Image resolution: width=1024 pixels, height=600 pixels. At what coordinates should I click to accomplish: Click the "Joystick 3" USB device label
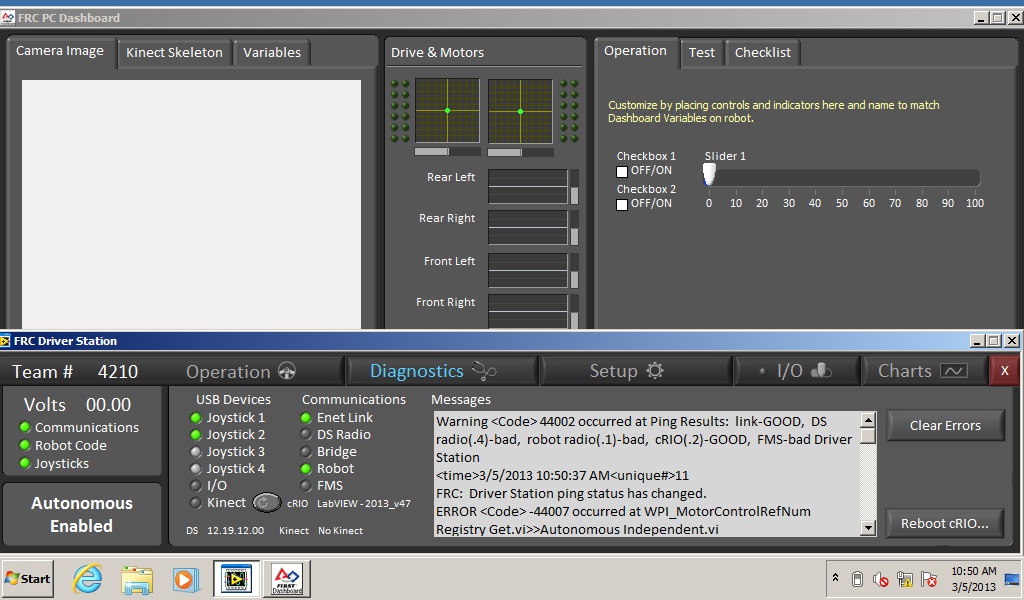[x=236, y=452]
